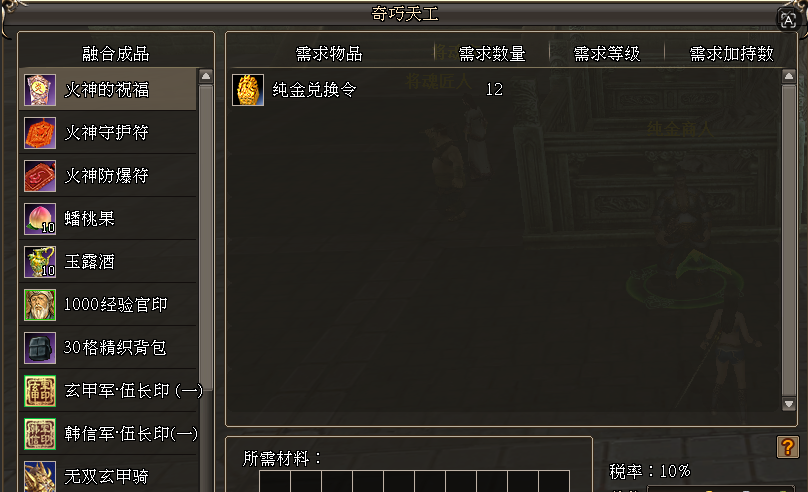
Task: Open the orange question mark help
Action: click(787, 447)
